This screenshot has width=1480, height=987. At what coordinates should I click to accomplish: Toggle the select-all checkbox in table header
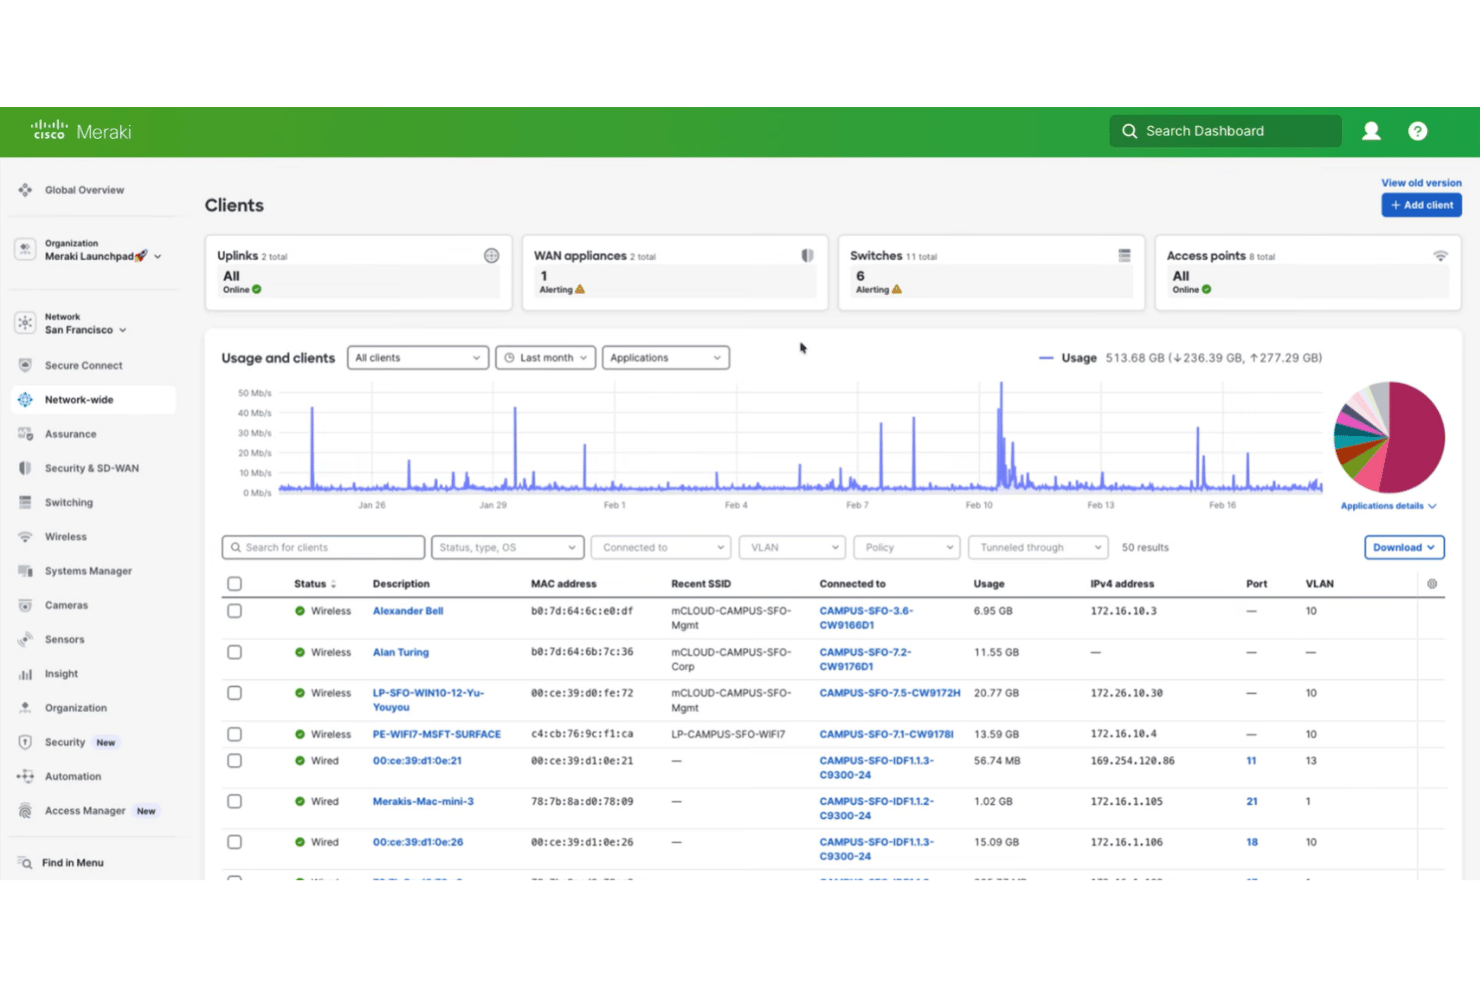[234, 584]
